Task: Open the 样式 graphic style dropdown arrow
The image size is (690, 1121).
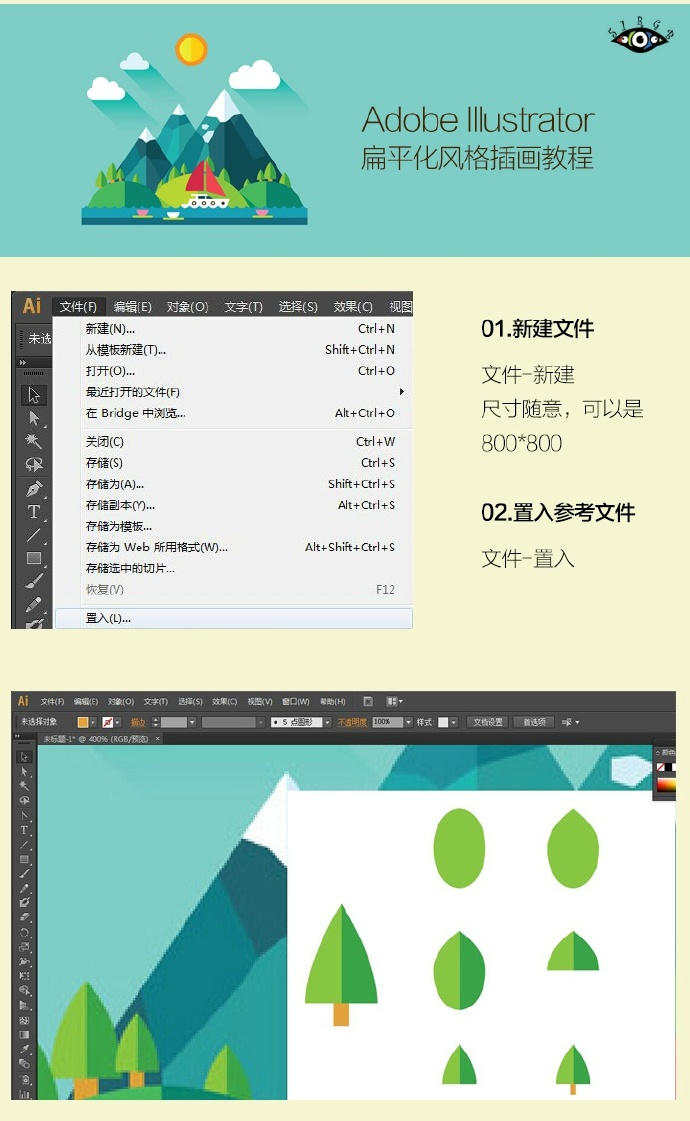Action: 453,722
